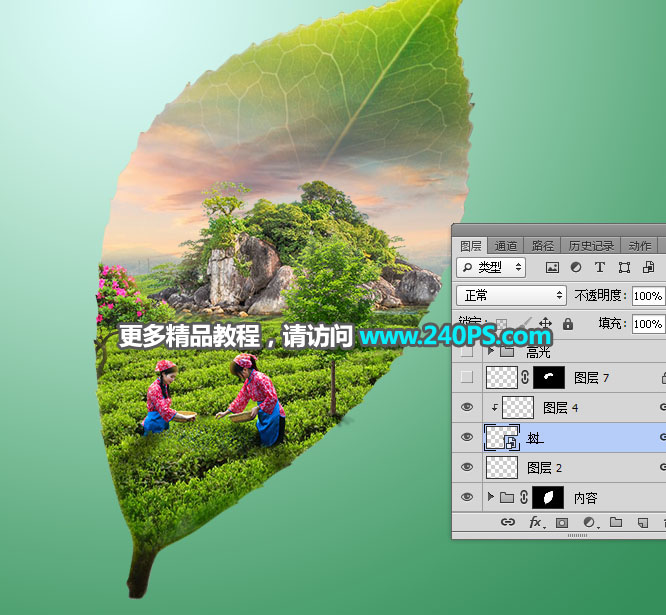Click the 内容 group folder icon
Viewport: 666px width, 615px height.
(507, 497)
